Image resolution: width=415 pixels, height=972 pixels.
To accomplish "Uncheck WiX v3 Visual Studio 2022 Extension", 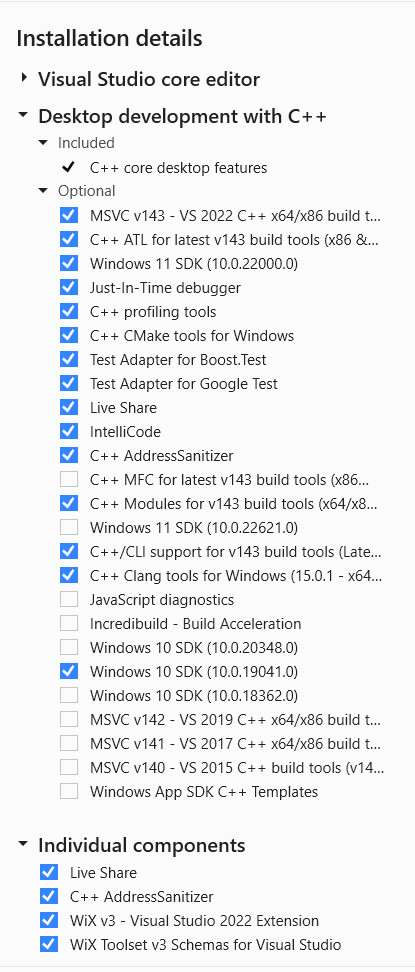I will pos(49,920).
